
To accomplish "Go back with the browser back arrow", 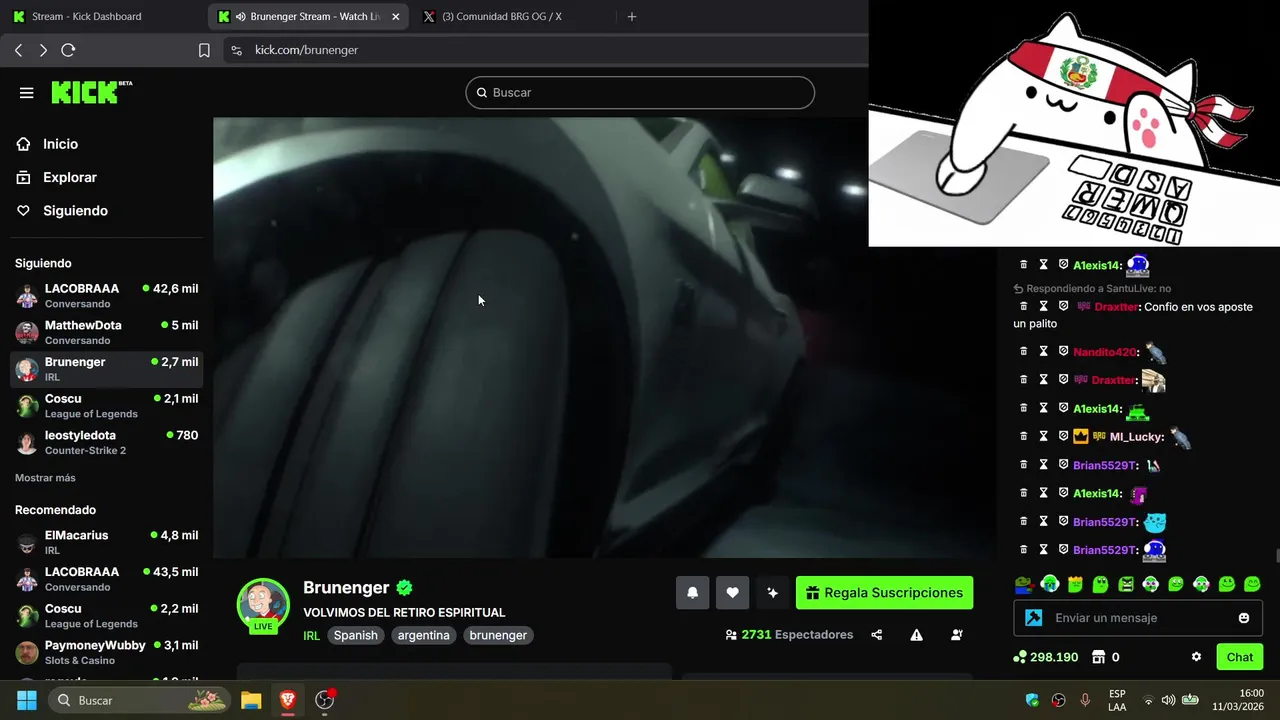I will pos(18,50).
